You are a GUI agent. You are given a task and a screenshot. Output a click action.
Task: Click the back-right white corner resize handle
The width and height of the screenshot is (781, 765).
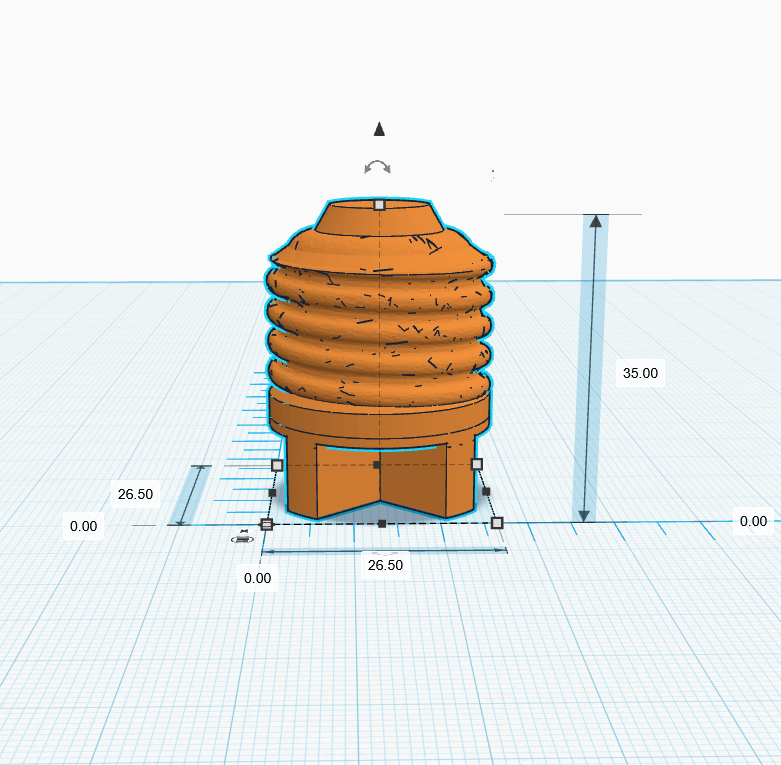tap(477, 464)
